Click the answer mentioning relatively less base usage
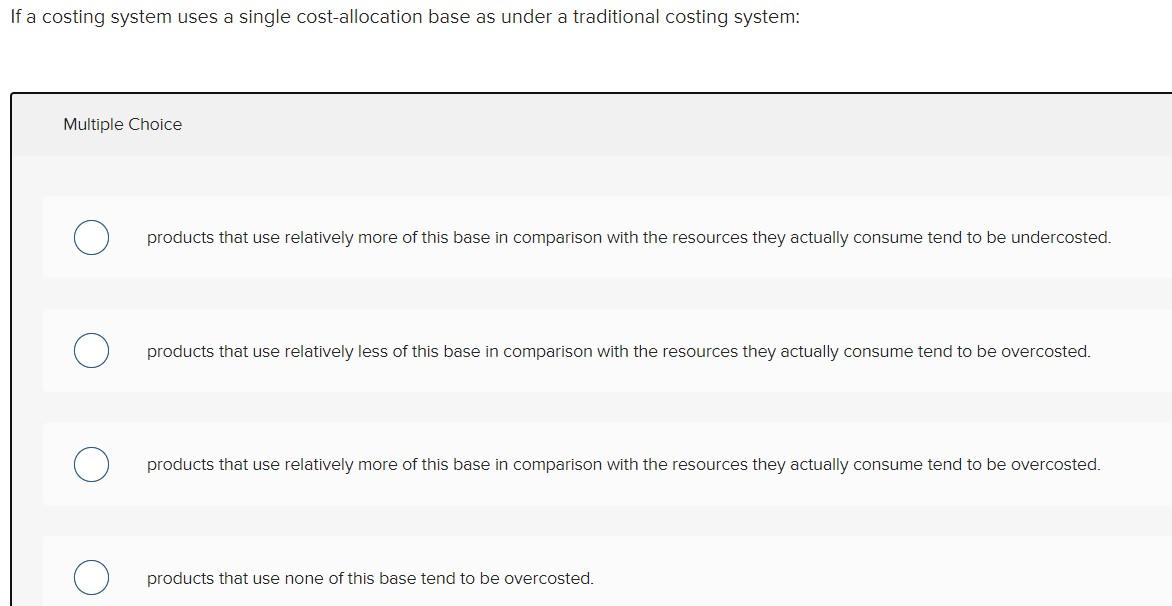 pos(618,351)
